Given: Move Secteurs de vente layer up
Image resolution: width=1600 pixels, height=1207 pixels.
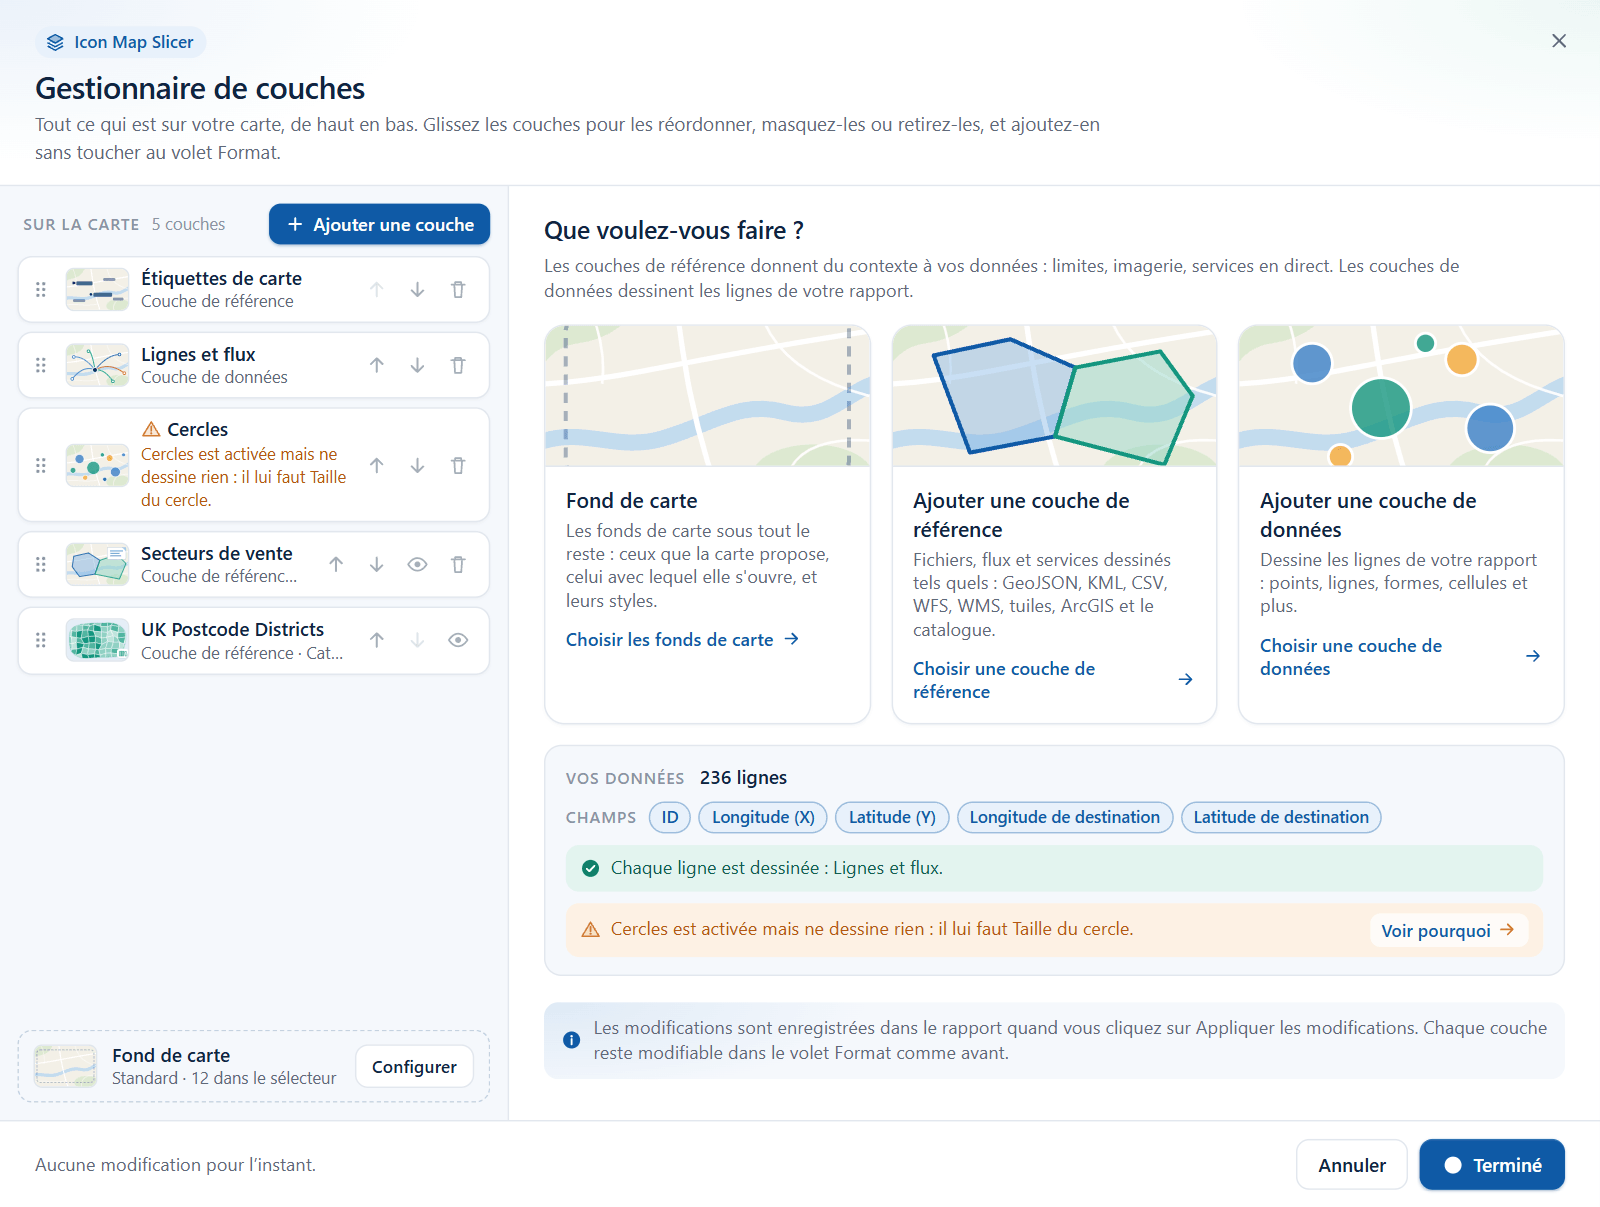Looking at the screenshot, I should pyautogui.click(x=336, y=565).
